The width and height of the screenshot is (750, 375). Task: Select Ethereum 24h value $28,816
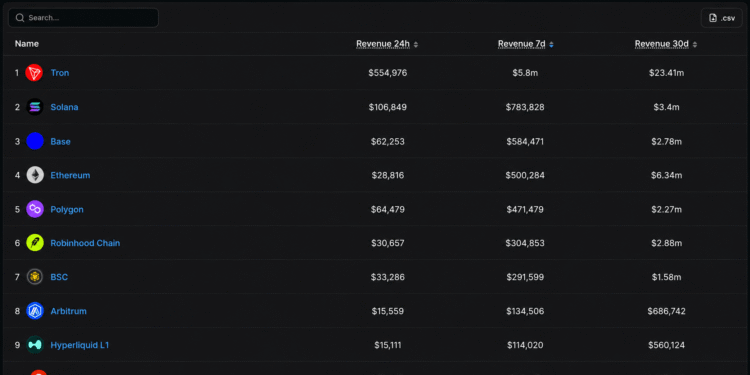click(x=388, y=175)
